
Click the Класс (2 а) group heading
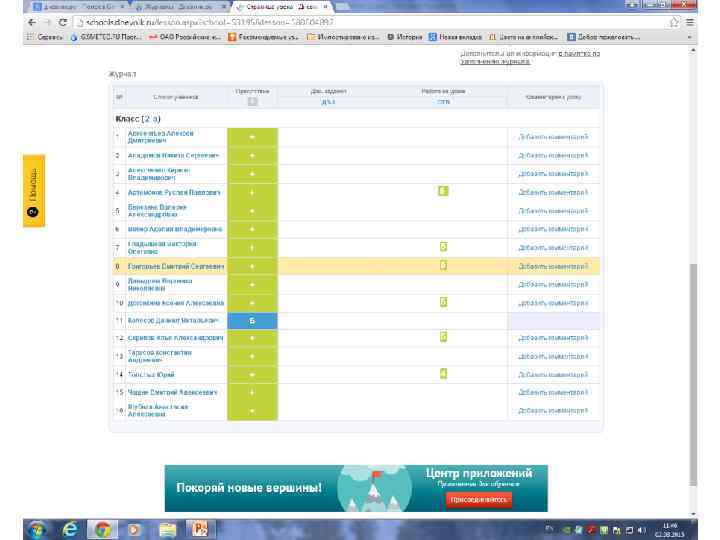(138, 118)
